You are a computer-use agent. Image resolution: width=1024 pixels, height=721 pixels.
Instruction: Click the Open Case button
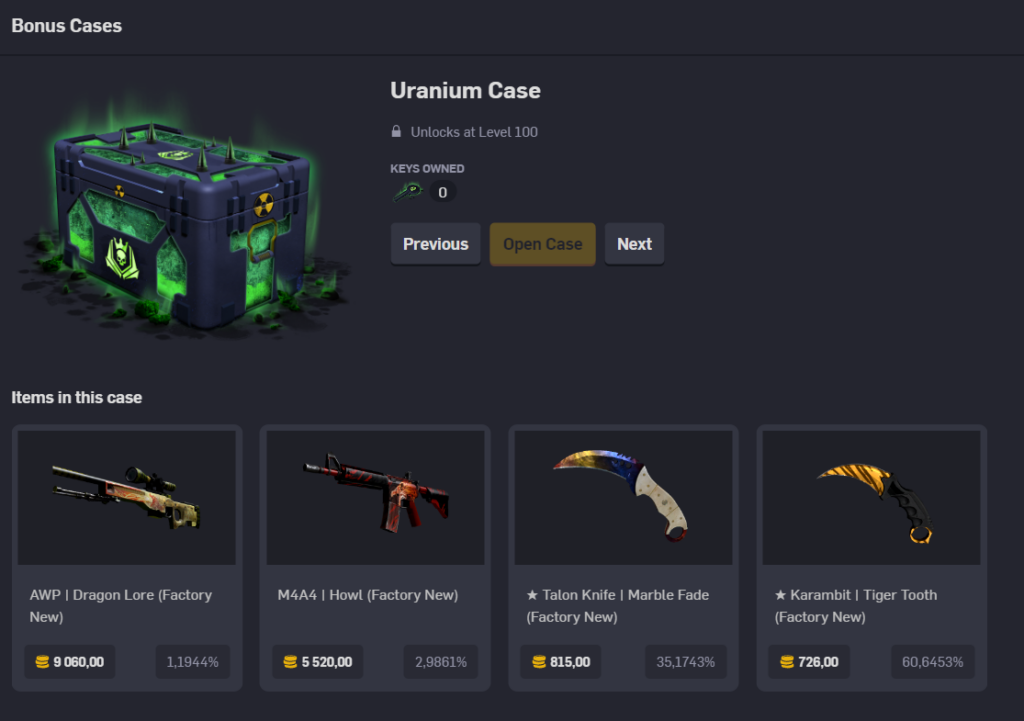pyautogui.click(x=543, y=244)
